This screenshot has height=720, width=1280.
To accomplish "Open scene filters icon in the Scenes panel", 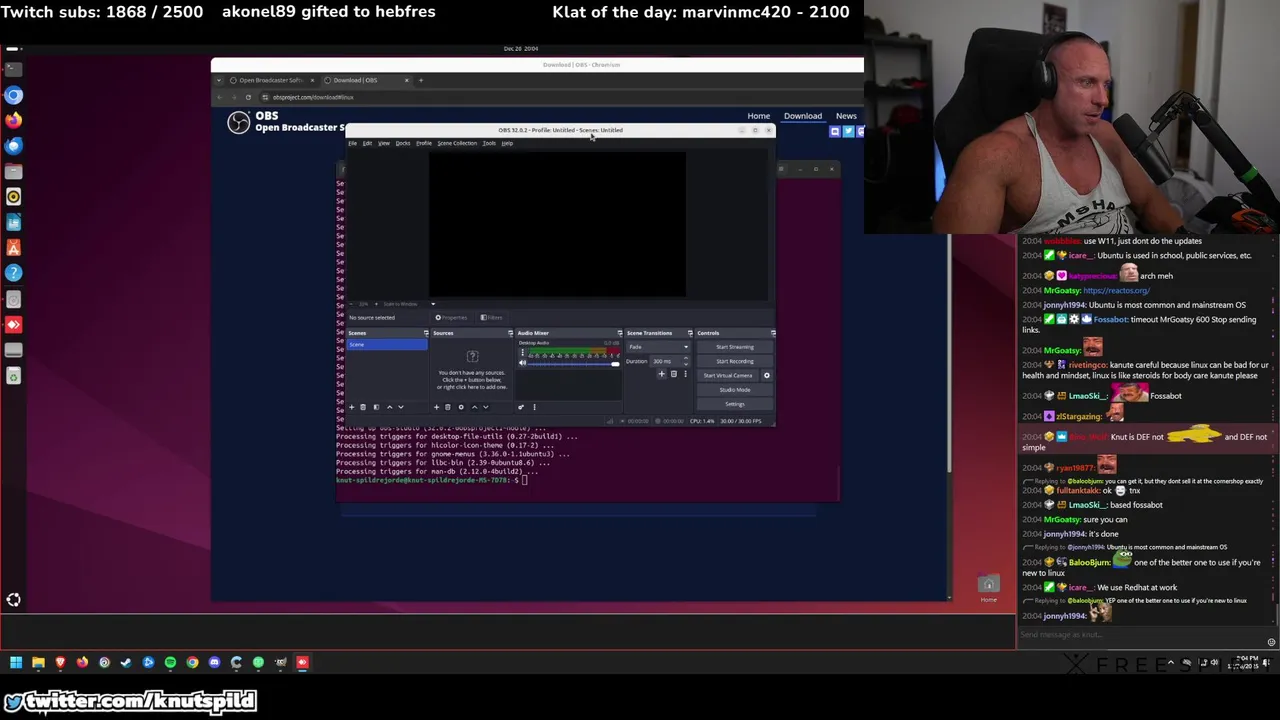I will coord(376,407).
